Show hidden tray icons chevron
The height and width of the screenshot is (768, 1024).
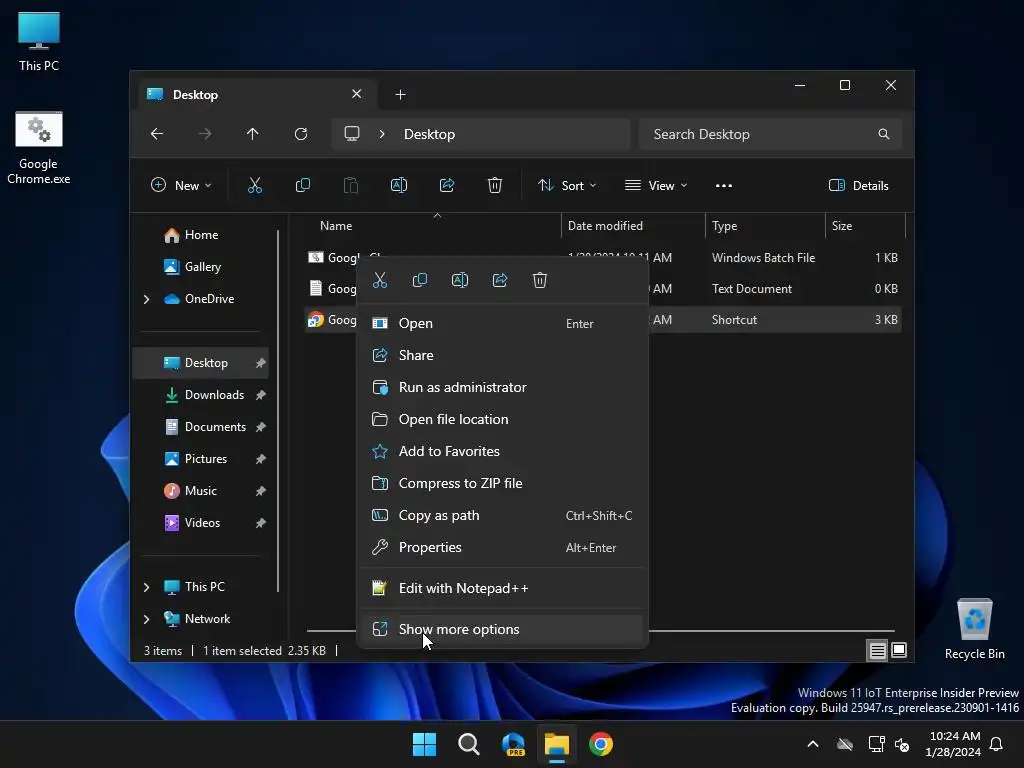(813, 744)
